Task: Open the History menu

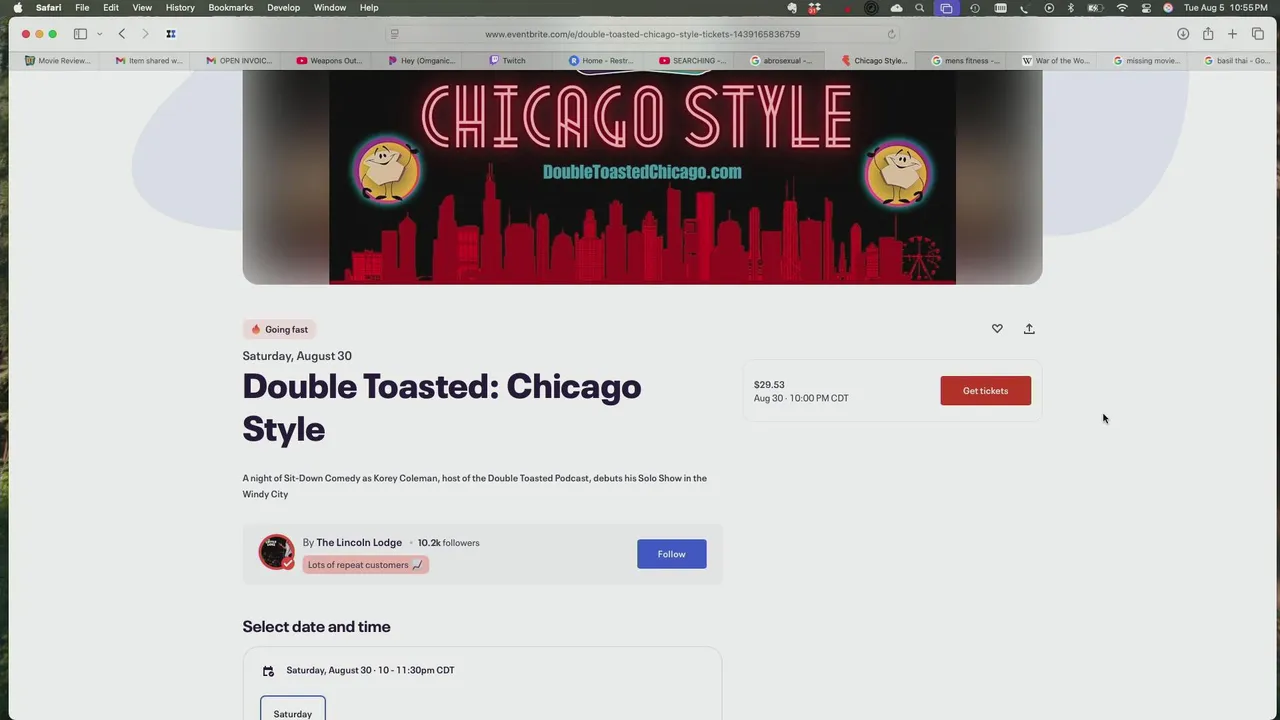Action: [x=180, y=8]
